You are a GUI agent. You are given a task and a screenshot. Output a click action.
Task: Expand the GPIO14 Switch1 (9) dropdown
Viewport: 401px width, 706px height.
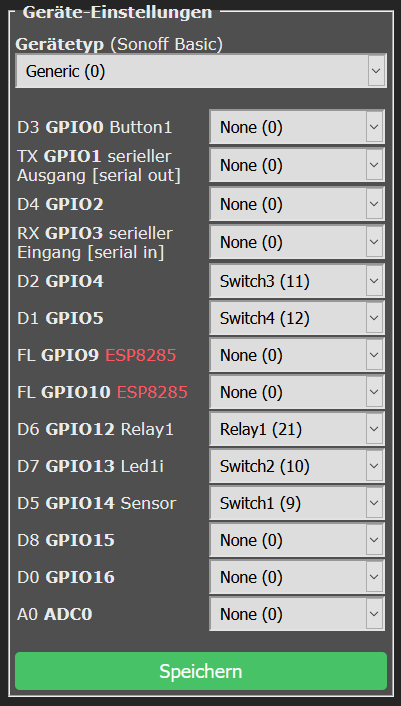coord(297,503)
